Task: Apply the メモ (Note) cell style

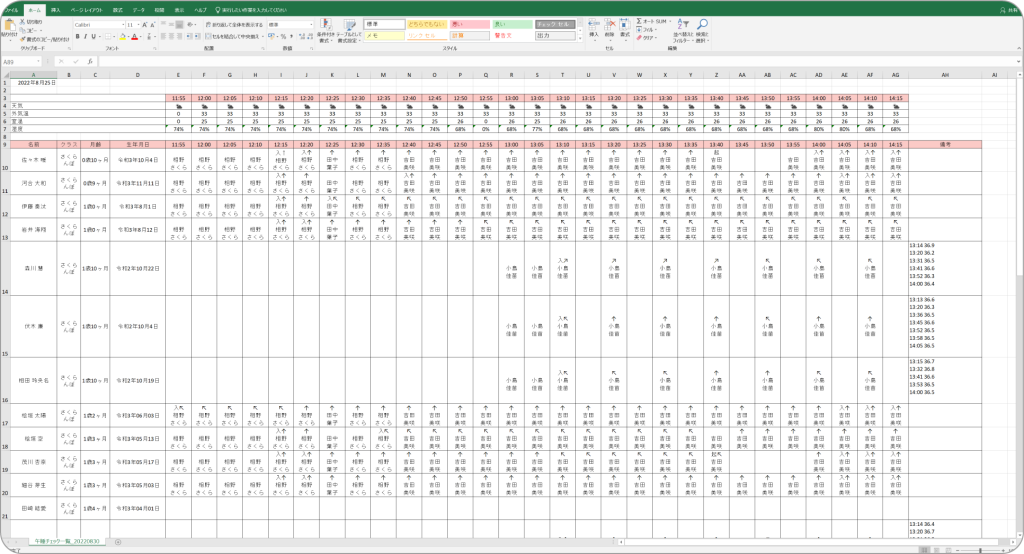Action: [x=385, y=35]
